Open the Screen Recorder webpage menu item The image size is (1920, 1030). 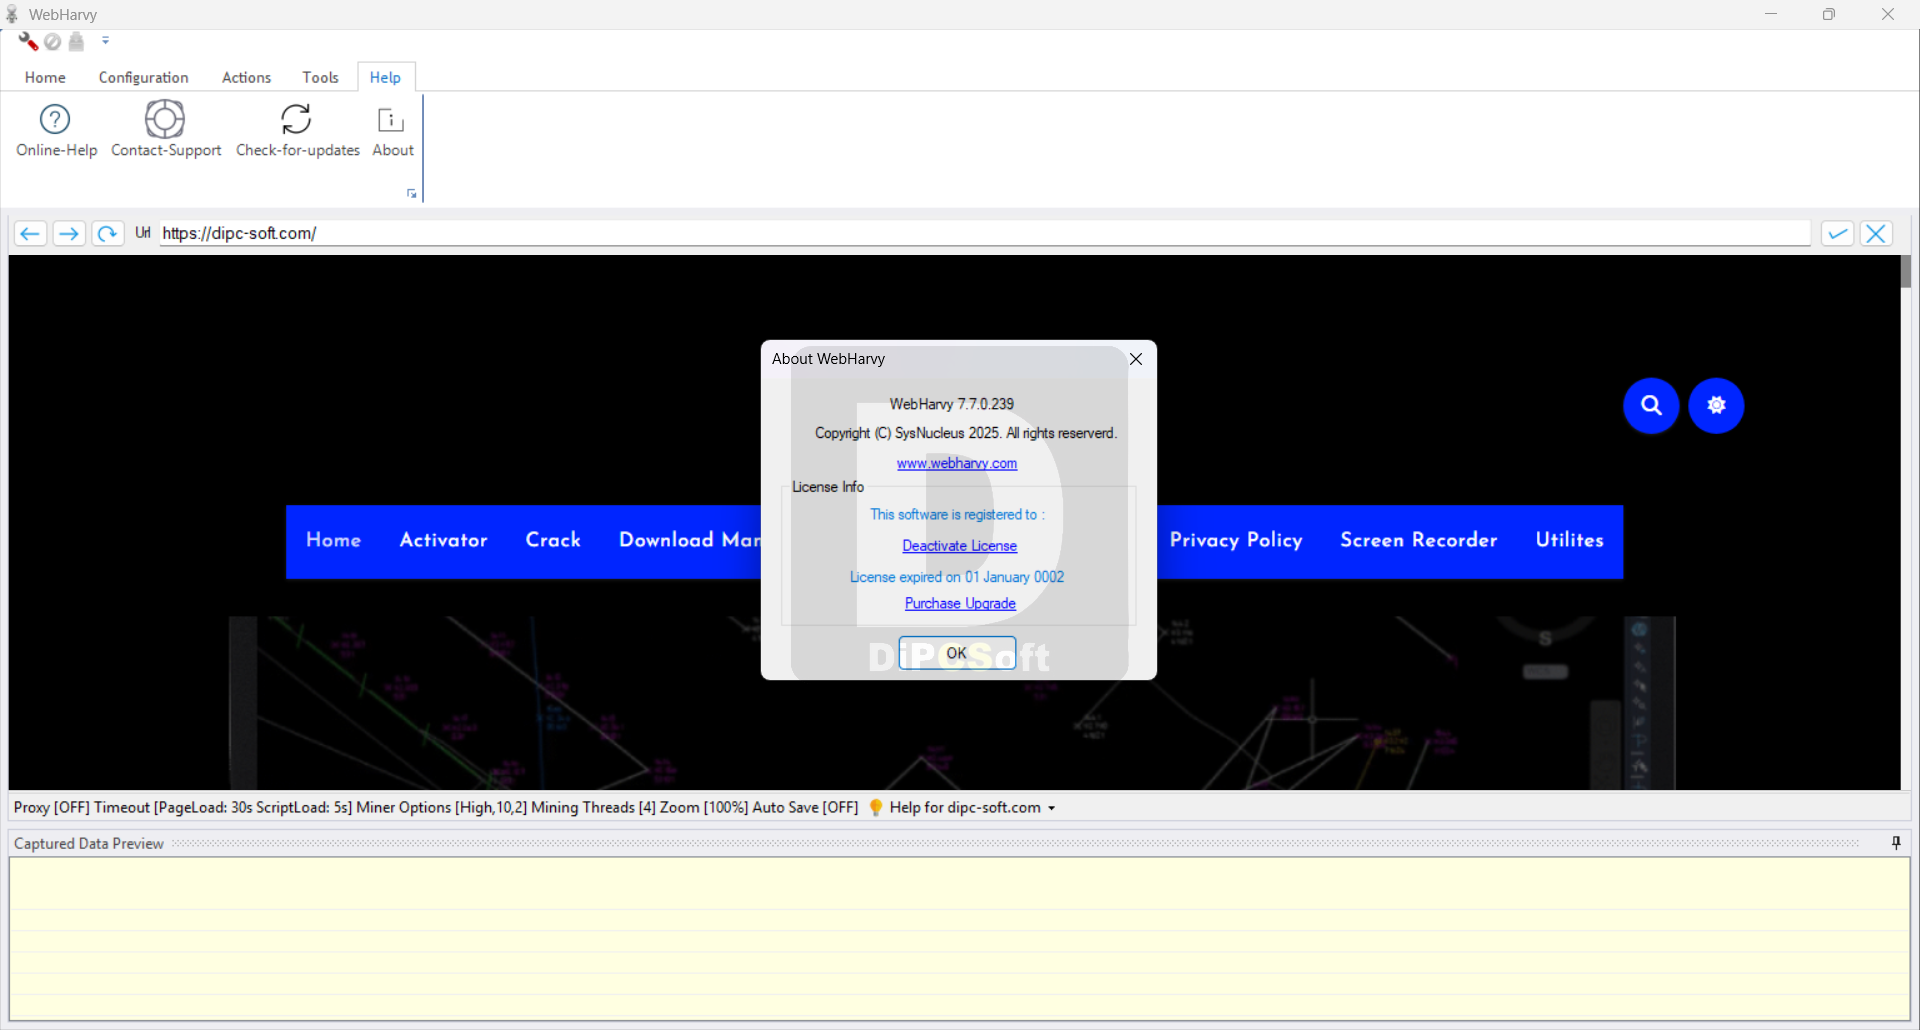tap(1418, 540)
